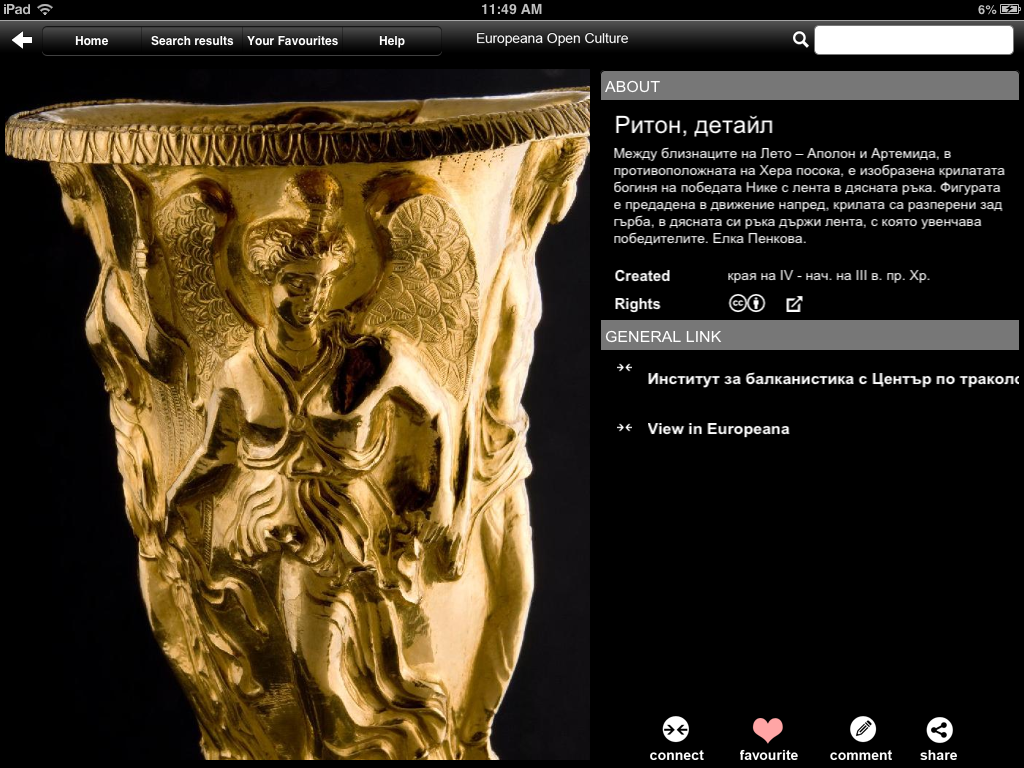The image size is (1024, 768).
Task: Tap the share icon
Action: (x=939, y=729)
